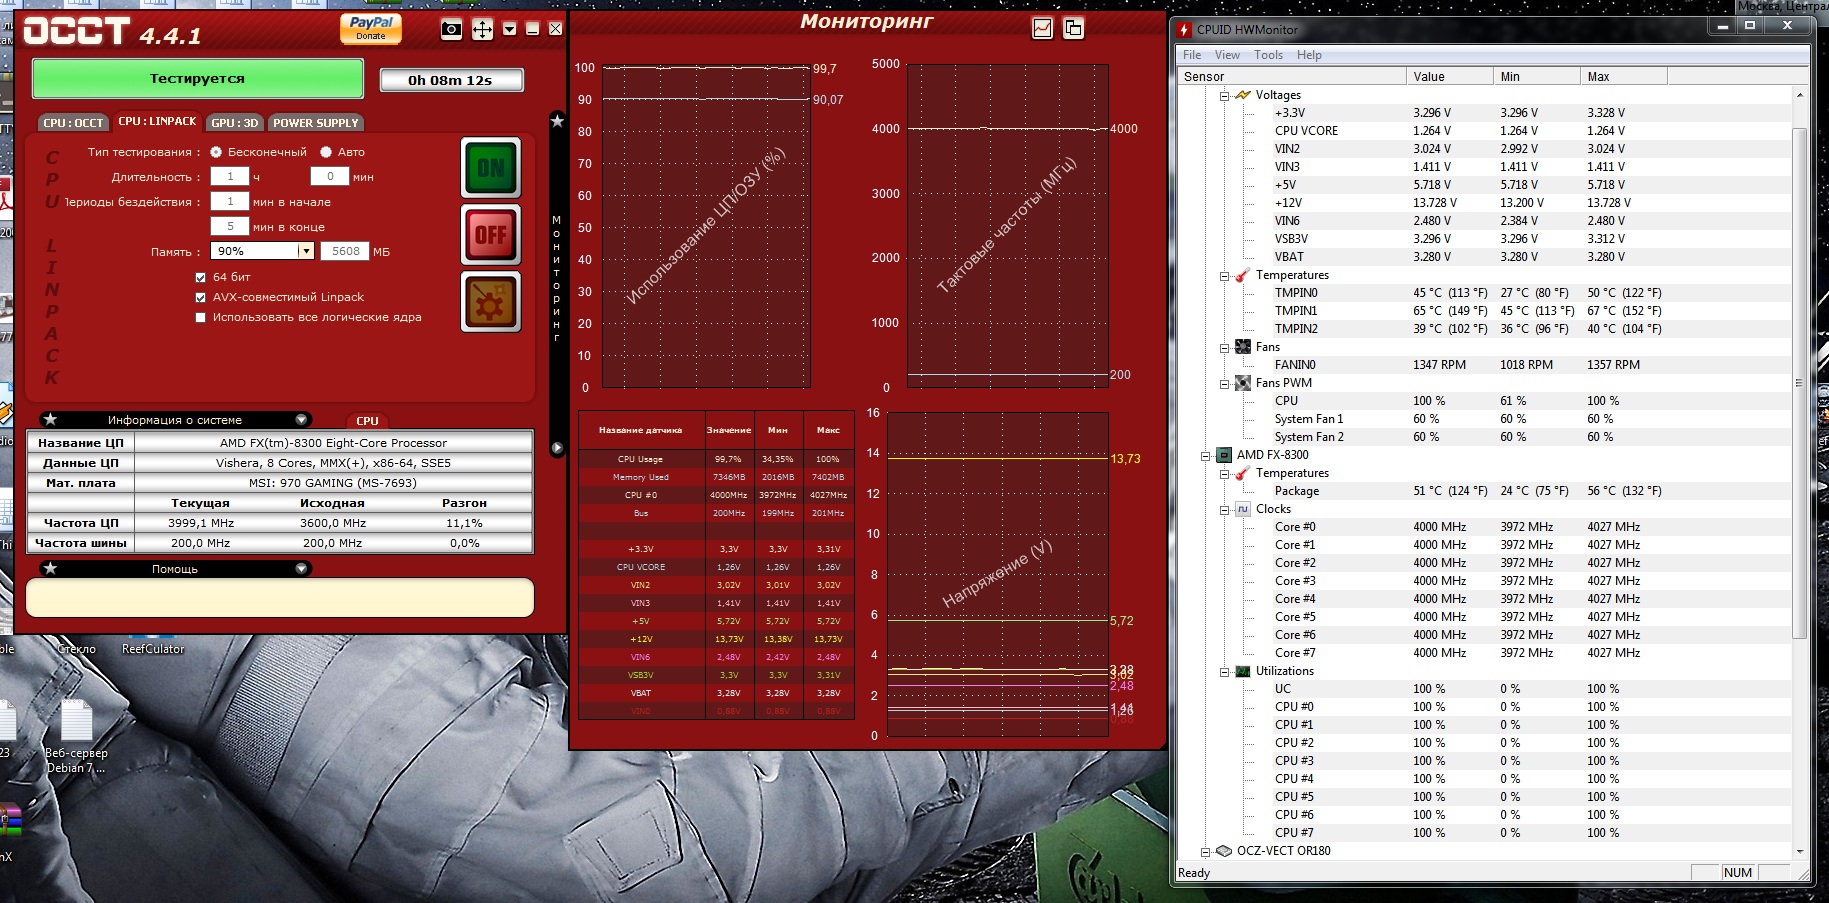Screen dimensions: 1829x903
Task: Open the File menu in HWMonitor
Action: pyautogui.click(x=1192, y=55)
